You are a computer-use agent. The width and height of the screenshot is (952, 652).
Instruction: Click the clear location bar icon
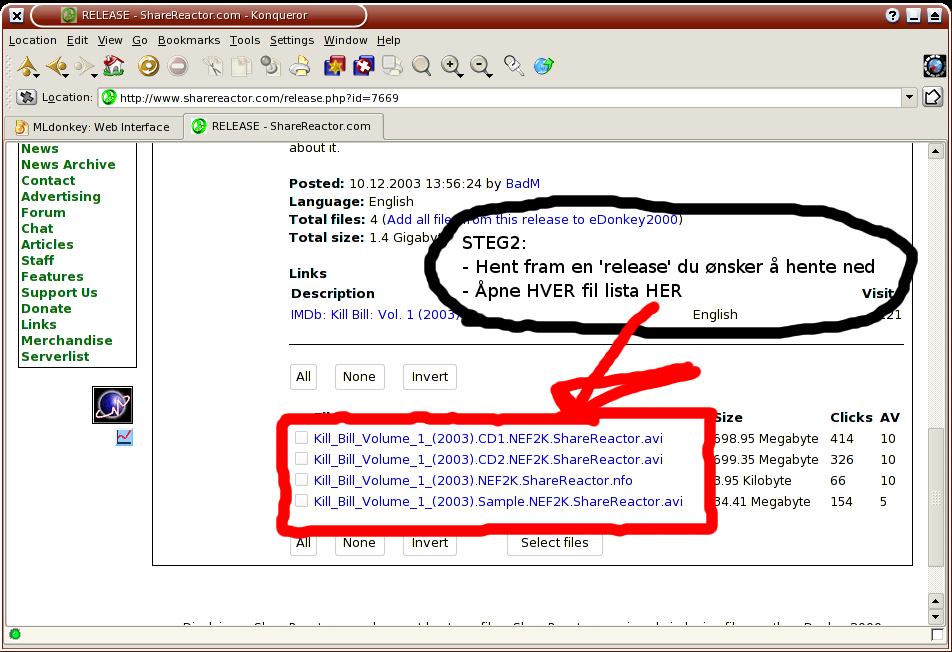tap(27, 98)
